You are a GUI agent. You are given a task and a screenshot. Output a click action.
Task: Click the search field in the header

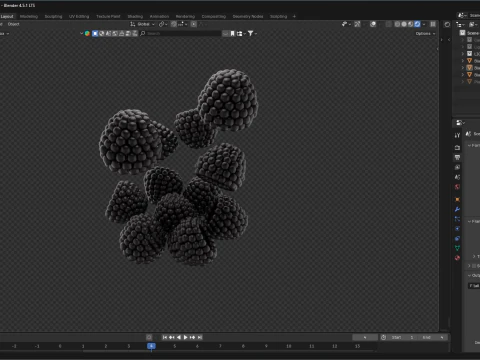[181, 33]
